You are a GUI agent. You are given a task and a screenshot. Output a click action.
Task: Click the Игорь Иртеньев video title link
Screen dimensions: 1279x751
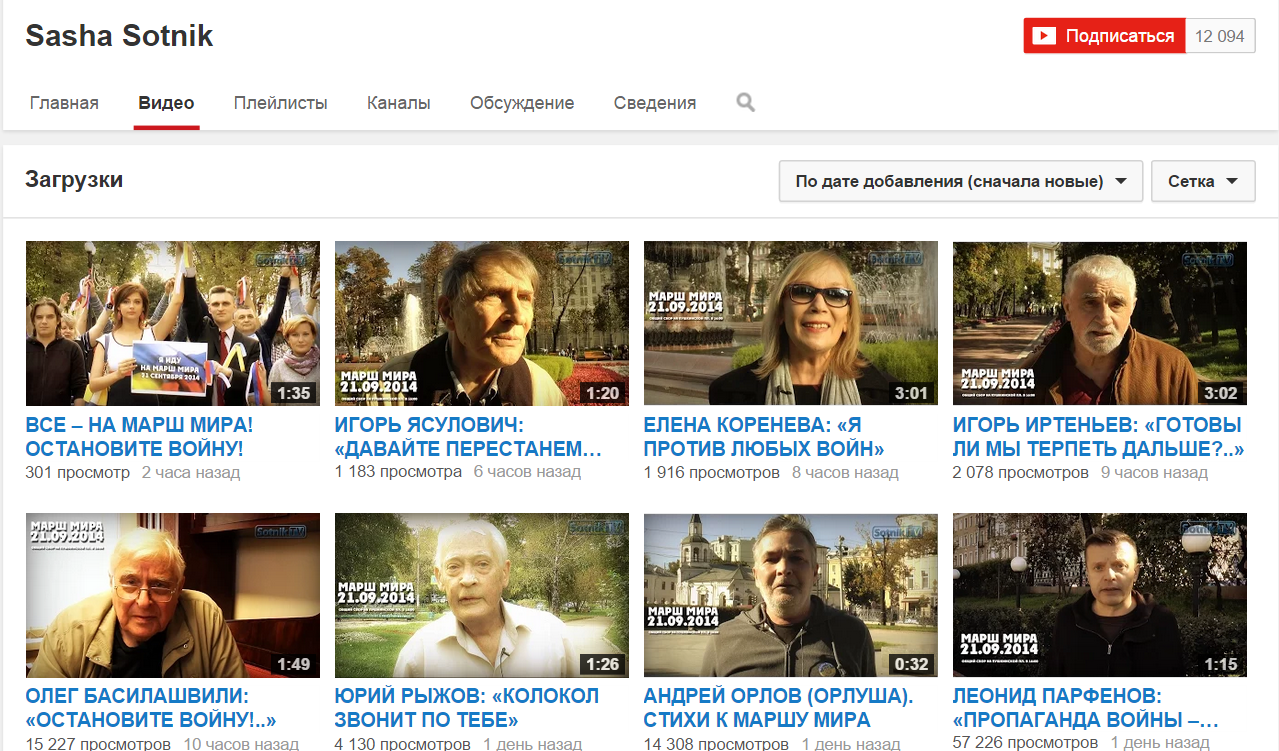[x=1097, y=437]
